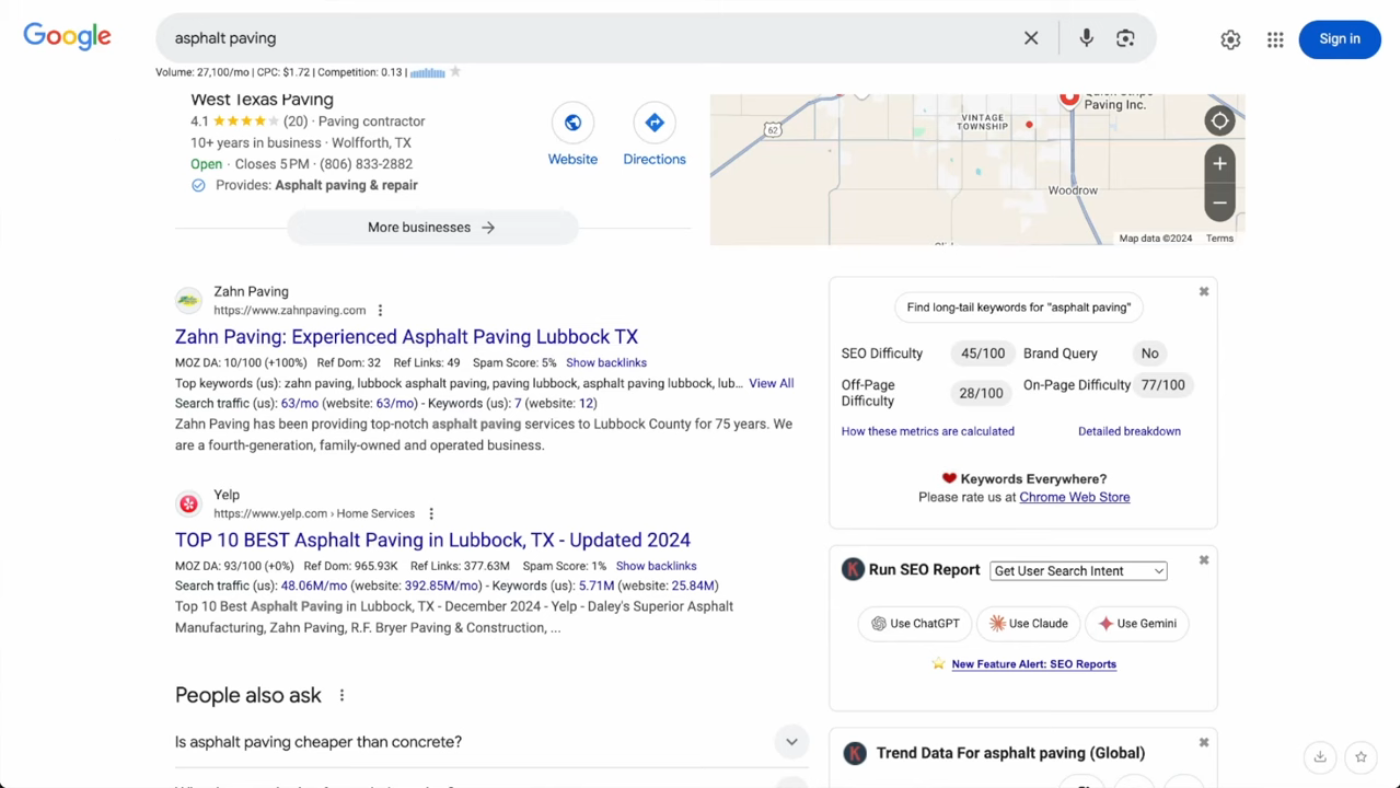Image resolution: width=1400 pixels, height=788 pixels.
Task: Close the Trend Data widget
Action: pyautogui.click(x=1204, y=742)
